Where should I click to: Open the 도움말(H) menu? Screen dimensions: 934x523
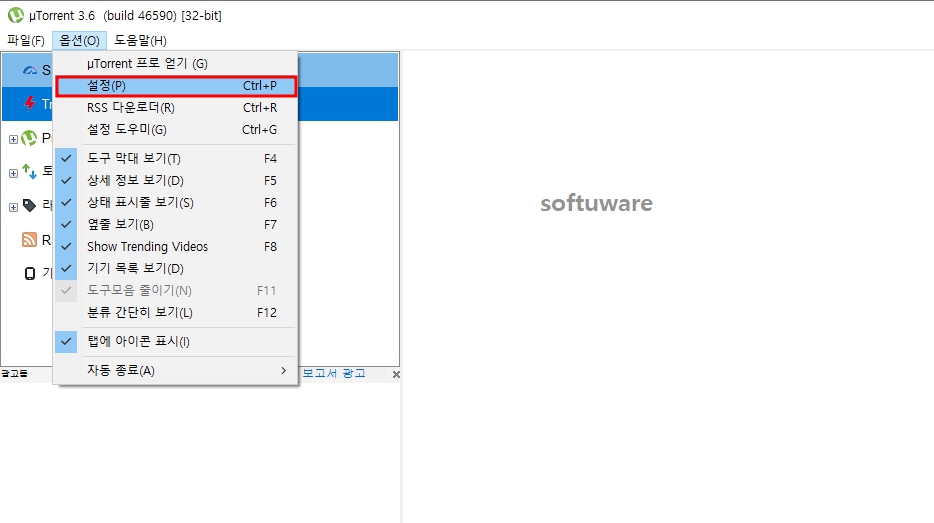tap(141, 41)
